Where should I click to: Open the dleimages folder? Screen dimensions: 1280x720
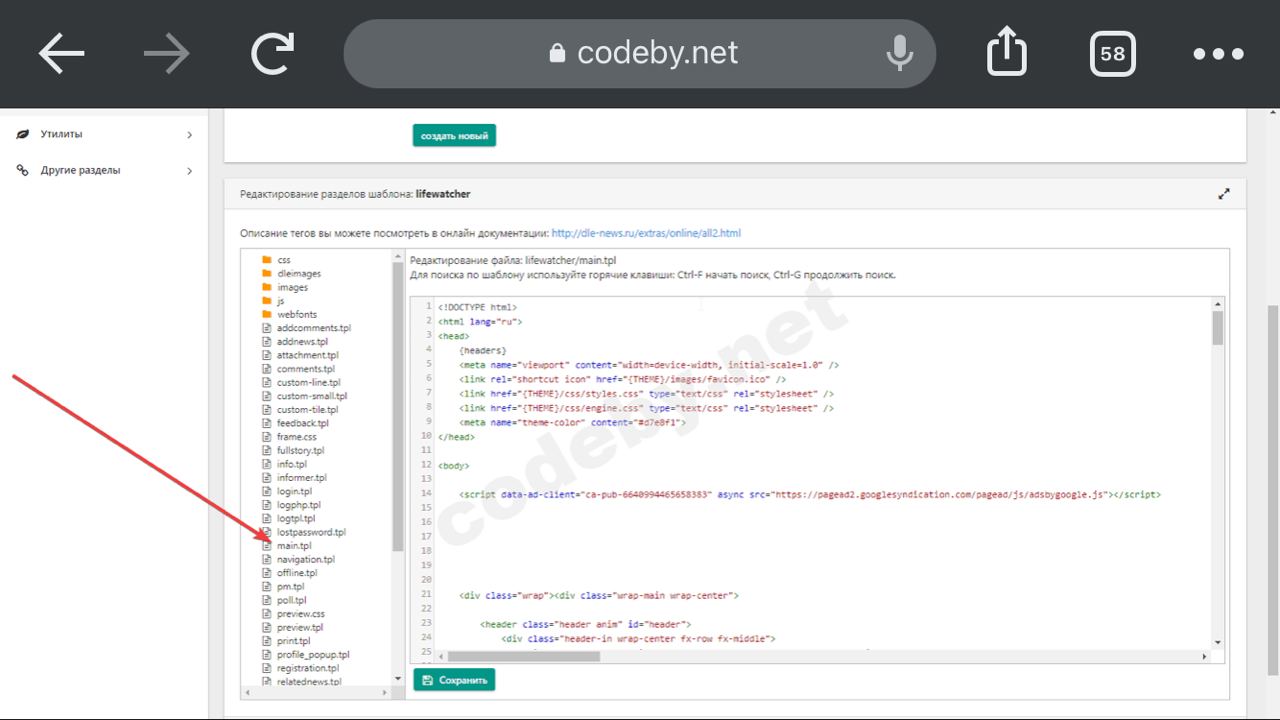(299, 273)
